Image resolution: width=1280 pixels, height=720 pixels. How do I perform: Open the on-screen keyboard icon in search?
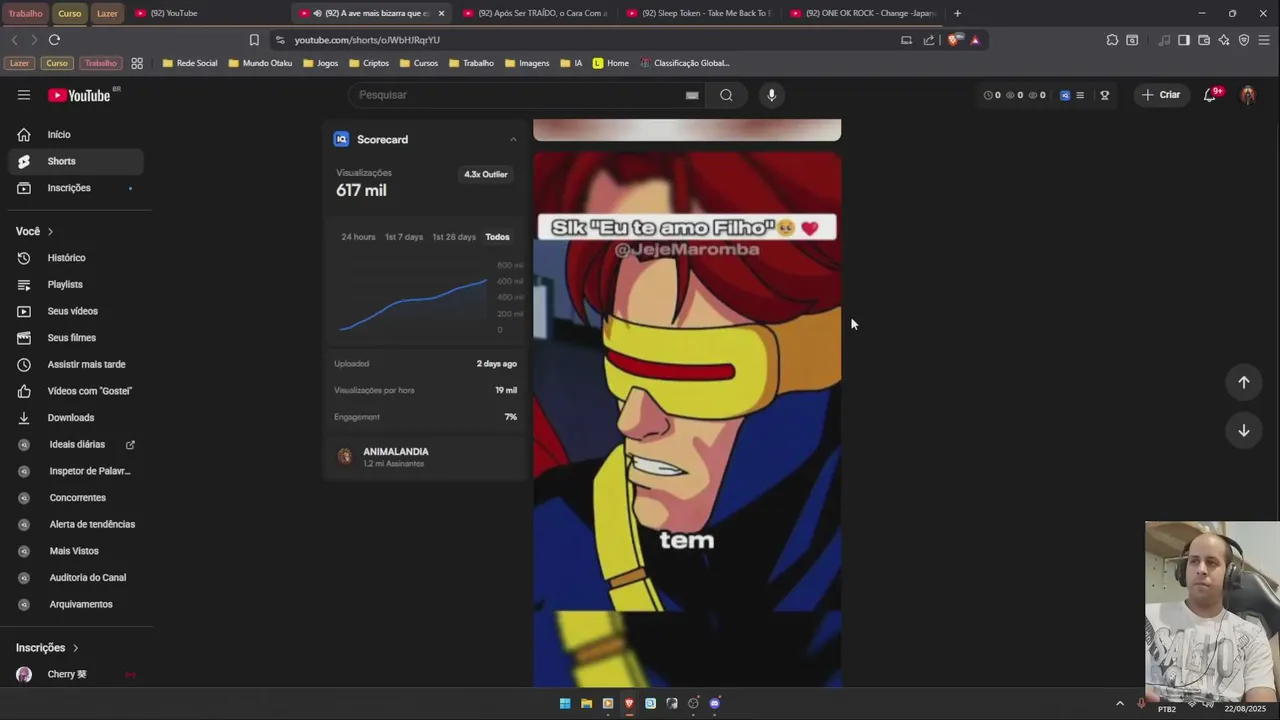tap(692, 95)
